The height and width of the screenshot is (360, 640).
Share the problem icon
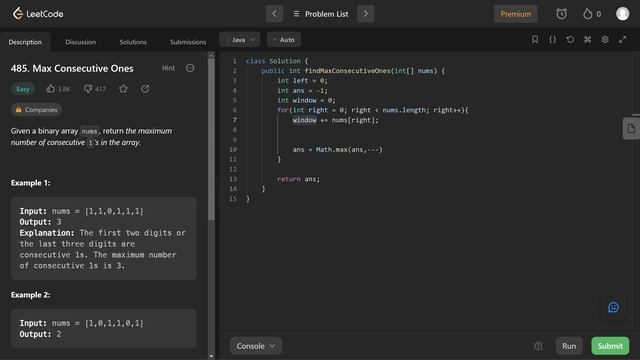point(145,89)
